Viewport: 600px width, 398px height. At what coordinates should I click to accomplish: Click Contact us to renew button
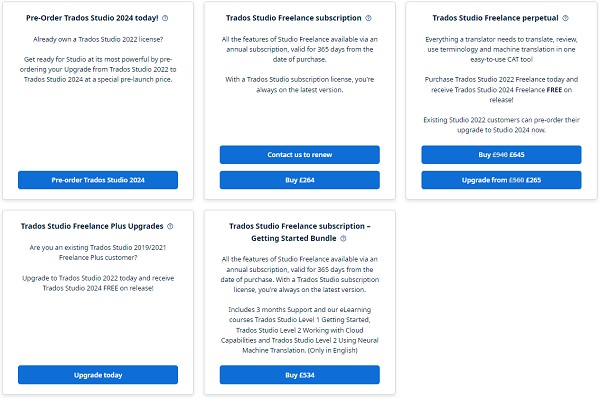(x=300, y=155)
